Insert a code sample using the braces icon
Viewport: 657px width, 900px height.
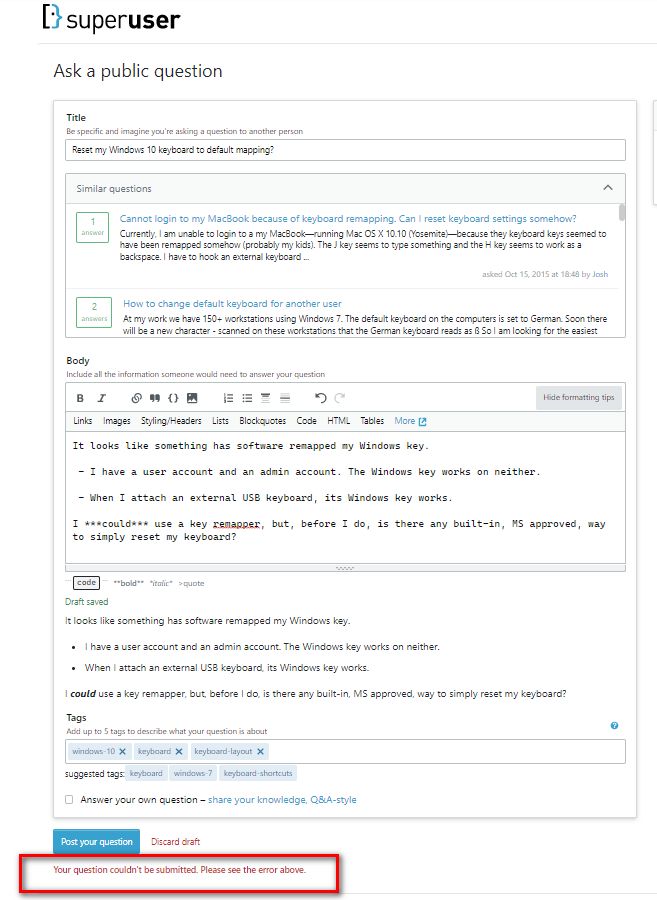tap(173, 398)
